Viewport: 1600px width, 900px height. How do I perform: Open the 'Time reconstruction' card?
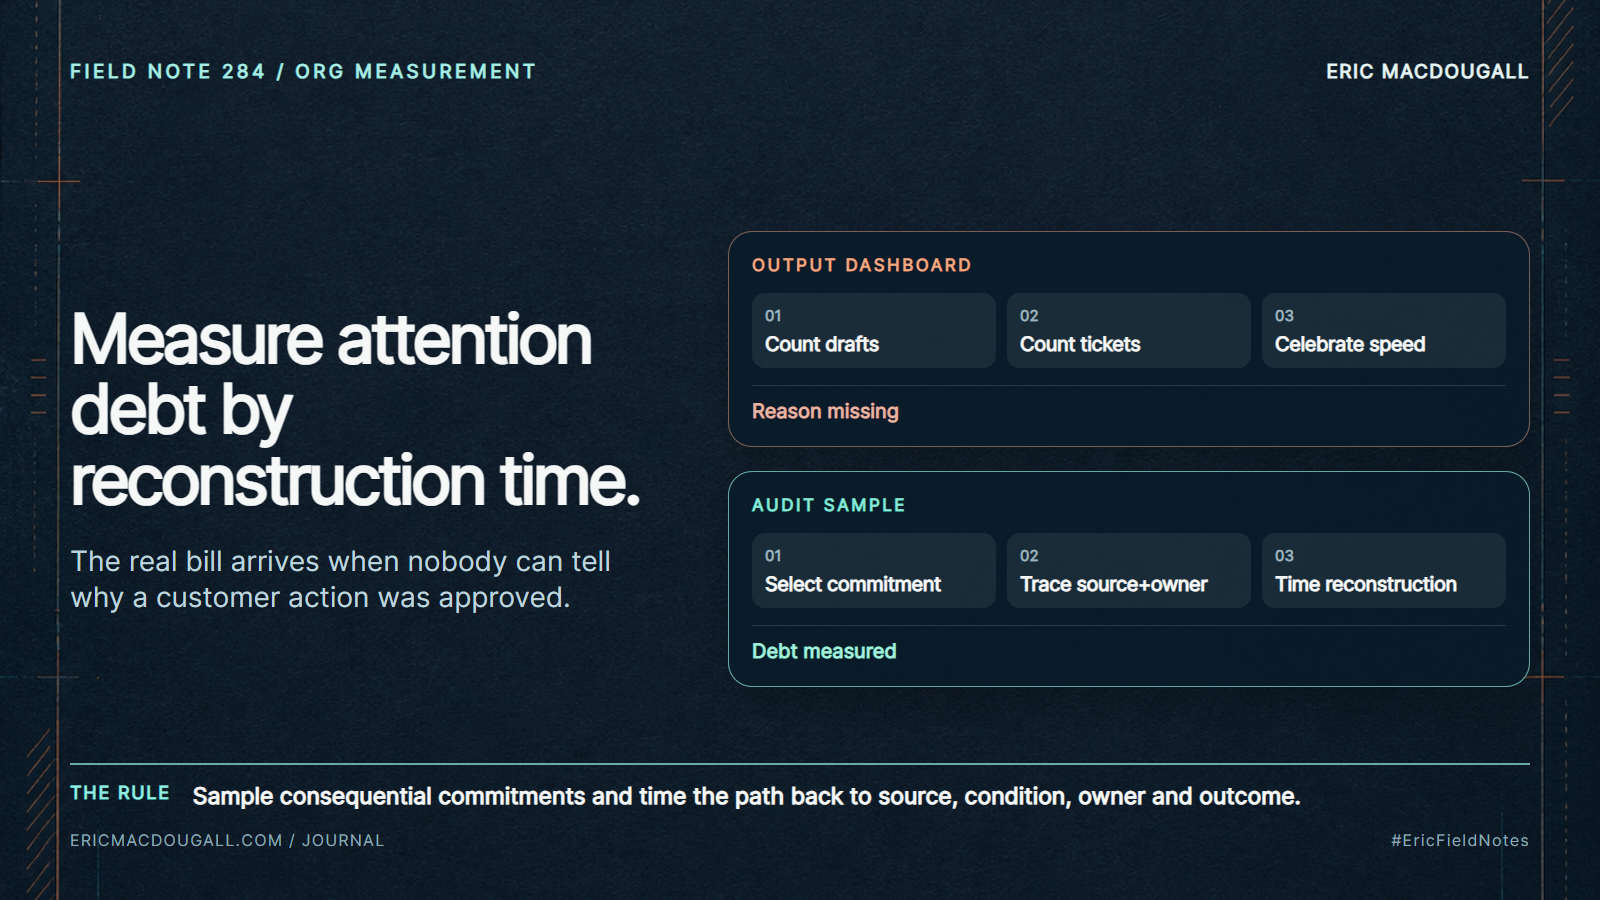tap(1383, 570)
